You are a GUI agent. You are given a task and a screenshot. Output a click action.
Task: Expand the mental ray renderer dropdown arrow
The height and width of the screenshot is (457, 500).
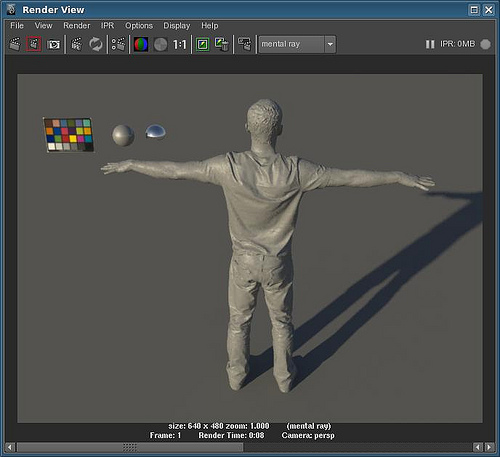pos(330,44)
